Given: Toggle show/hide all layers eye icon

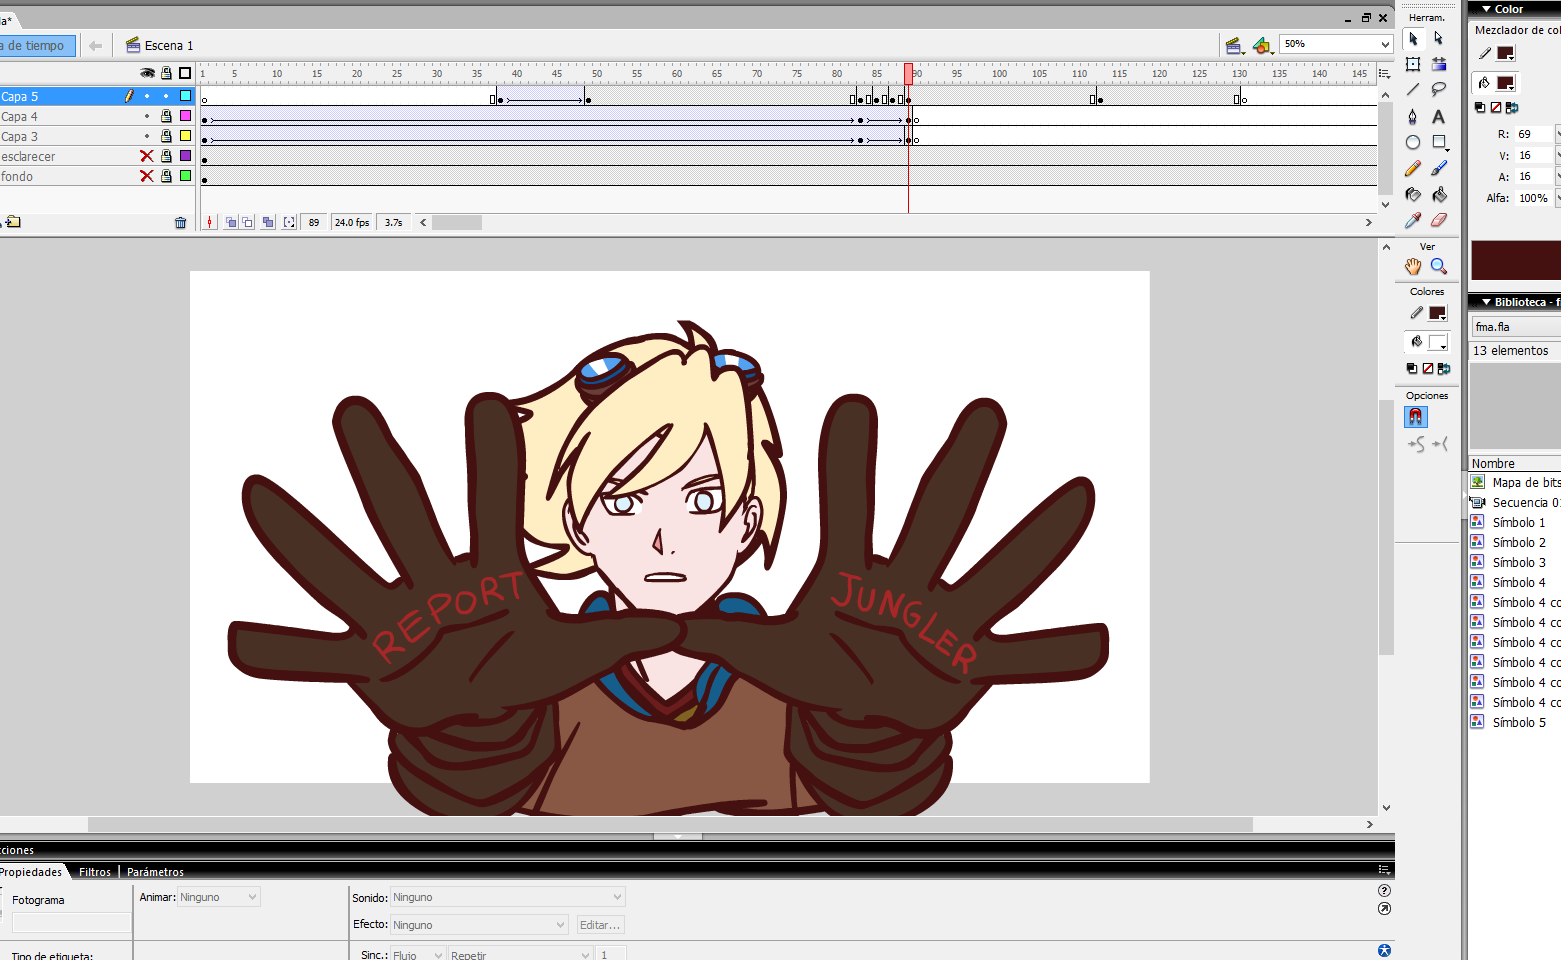Looking at the screenshot, I should 147,73.
